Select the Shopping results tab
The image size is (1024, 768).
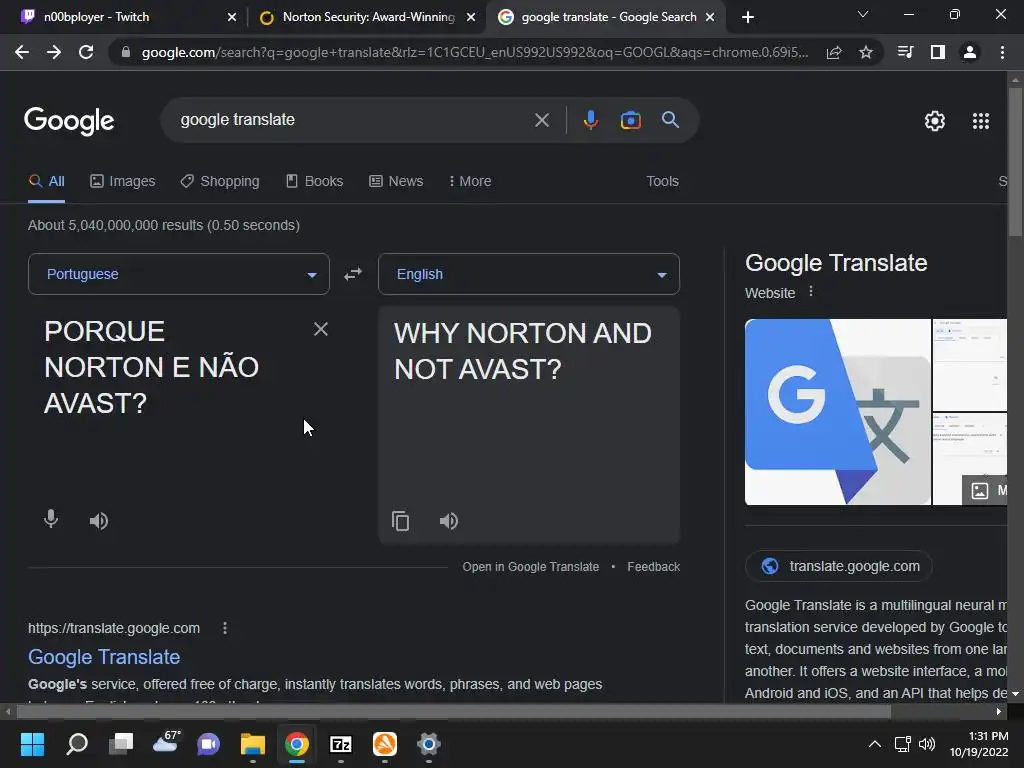pyautogui.click(x=220, y=182)
